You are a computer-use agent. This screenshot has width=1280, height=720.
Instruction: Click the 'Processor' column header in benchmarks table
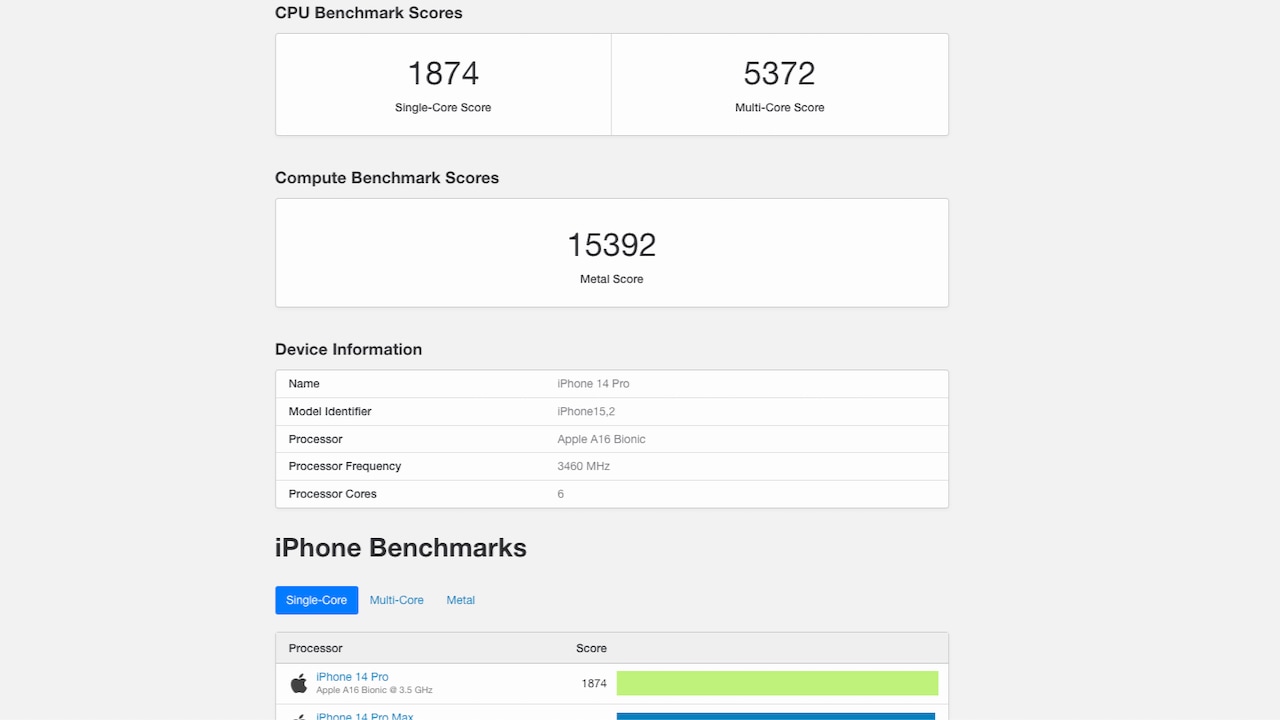tap(315, 648)
